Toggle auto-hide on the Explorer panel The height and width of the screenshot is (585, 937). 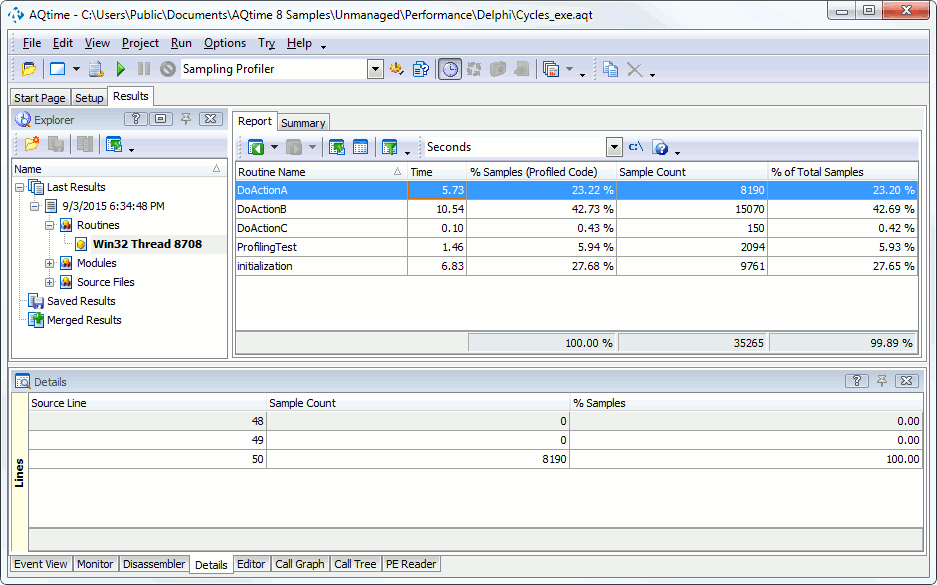click(x=161, y=119)
